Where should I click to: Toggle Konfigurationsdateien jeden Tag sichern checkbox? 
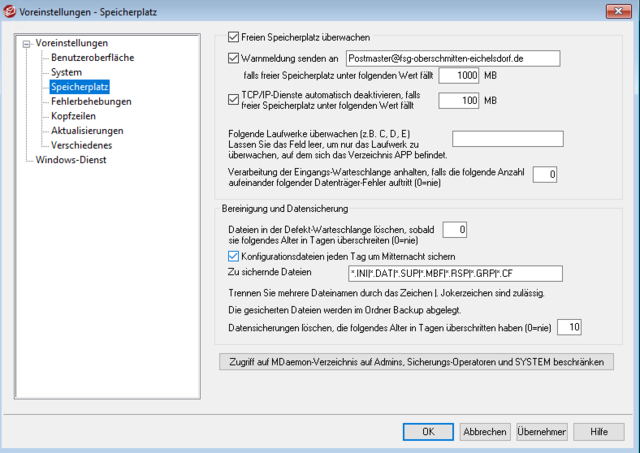pos(234,255)
